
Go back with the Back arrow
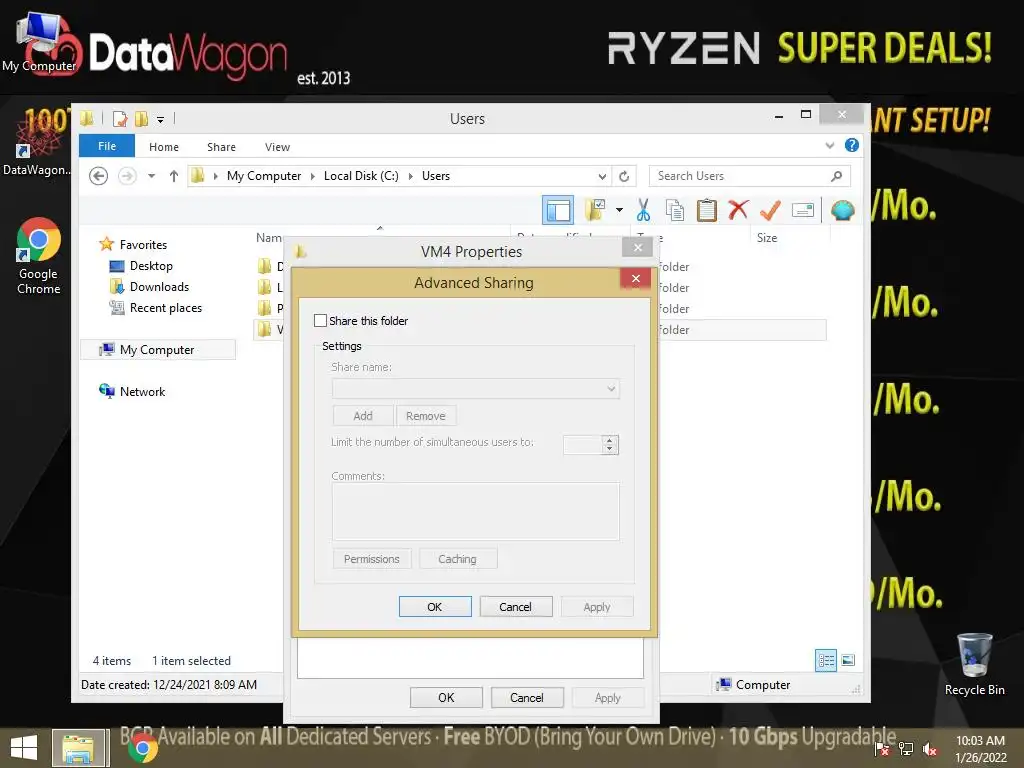point(99,176)
